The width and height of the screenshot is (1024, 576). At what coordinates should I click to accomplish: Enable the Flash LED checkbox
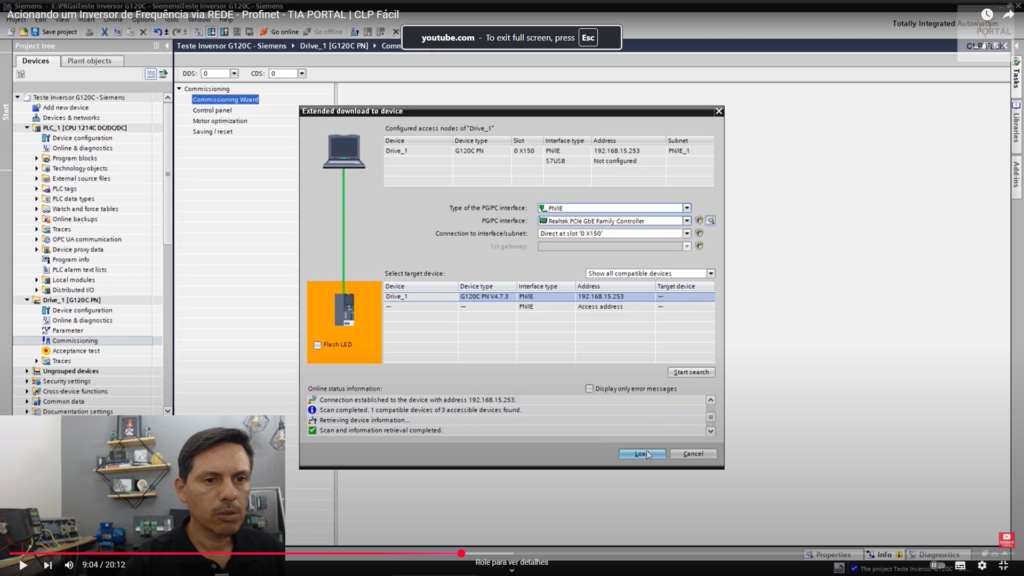pyautogui.click(x=317, y=345)
